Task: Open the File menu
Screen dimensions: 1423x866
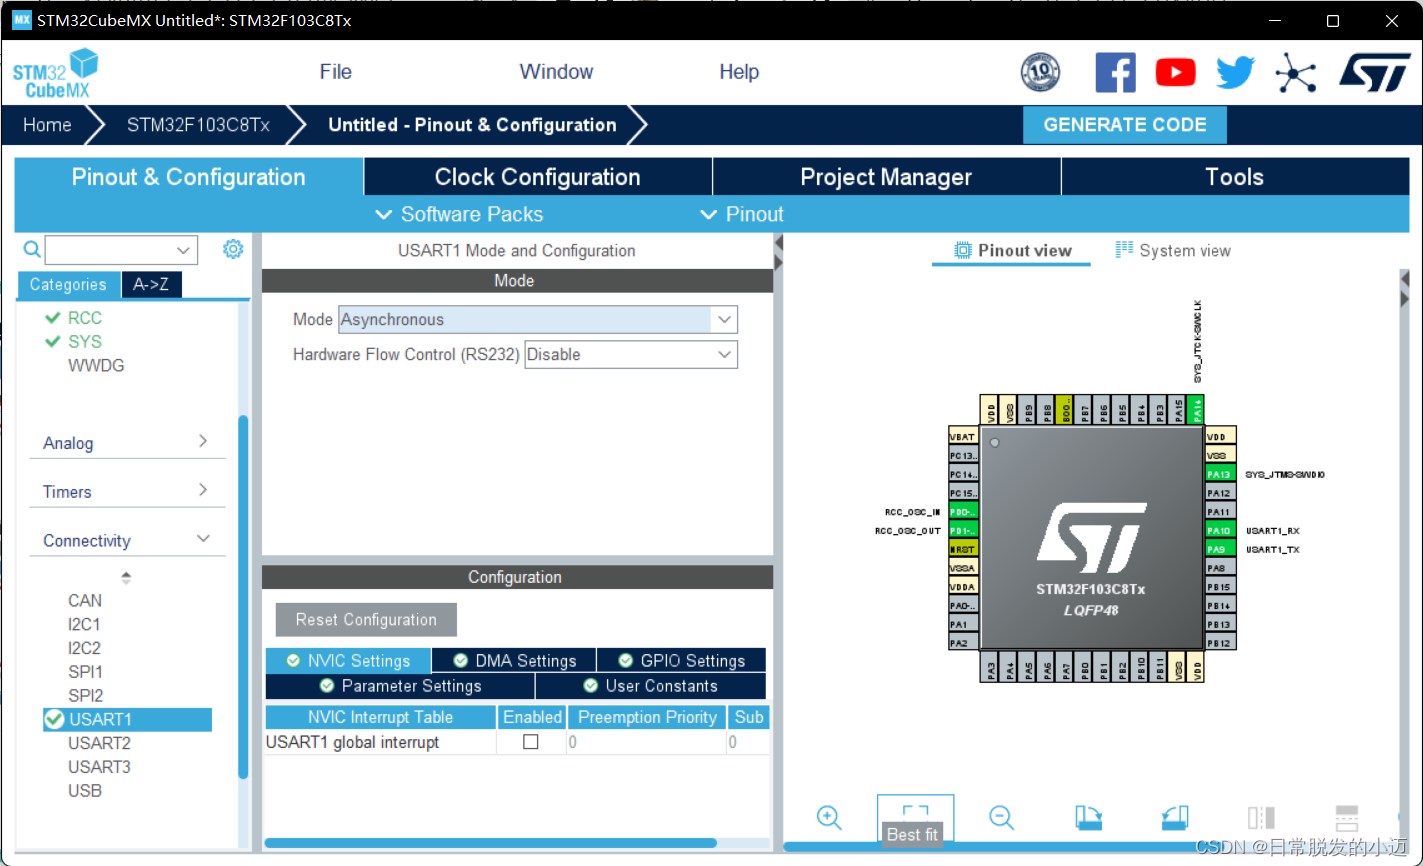Action: point(336,72)
